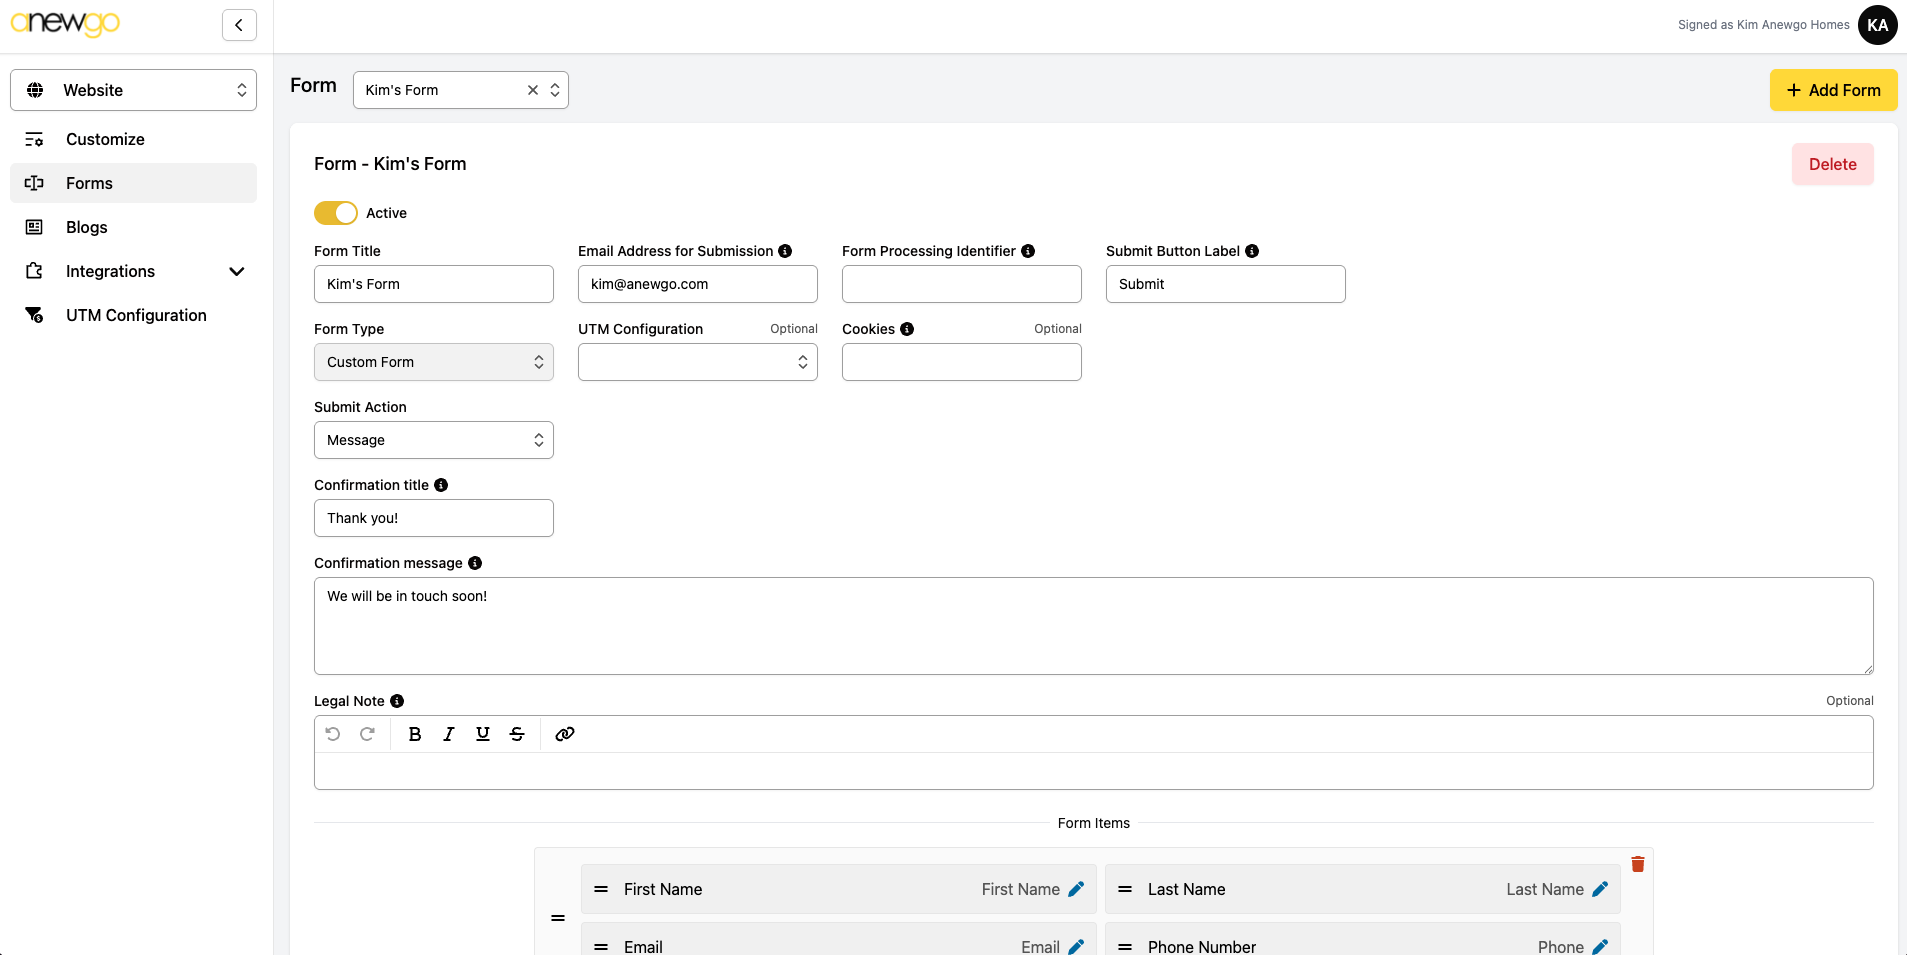Click the Email Address for Submission field

pyautogui.click(x=698, y=284)
